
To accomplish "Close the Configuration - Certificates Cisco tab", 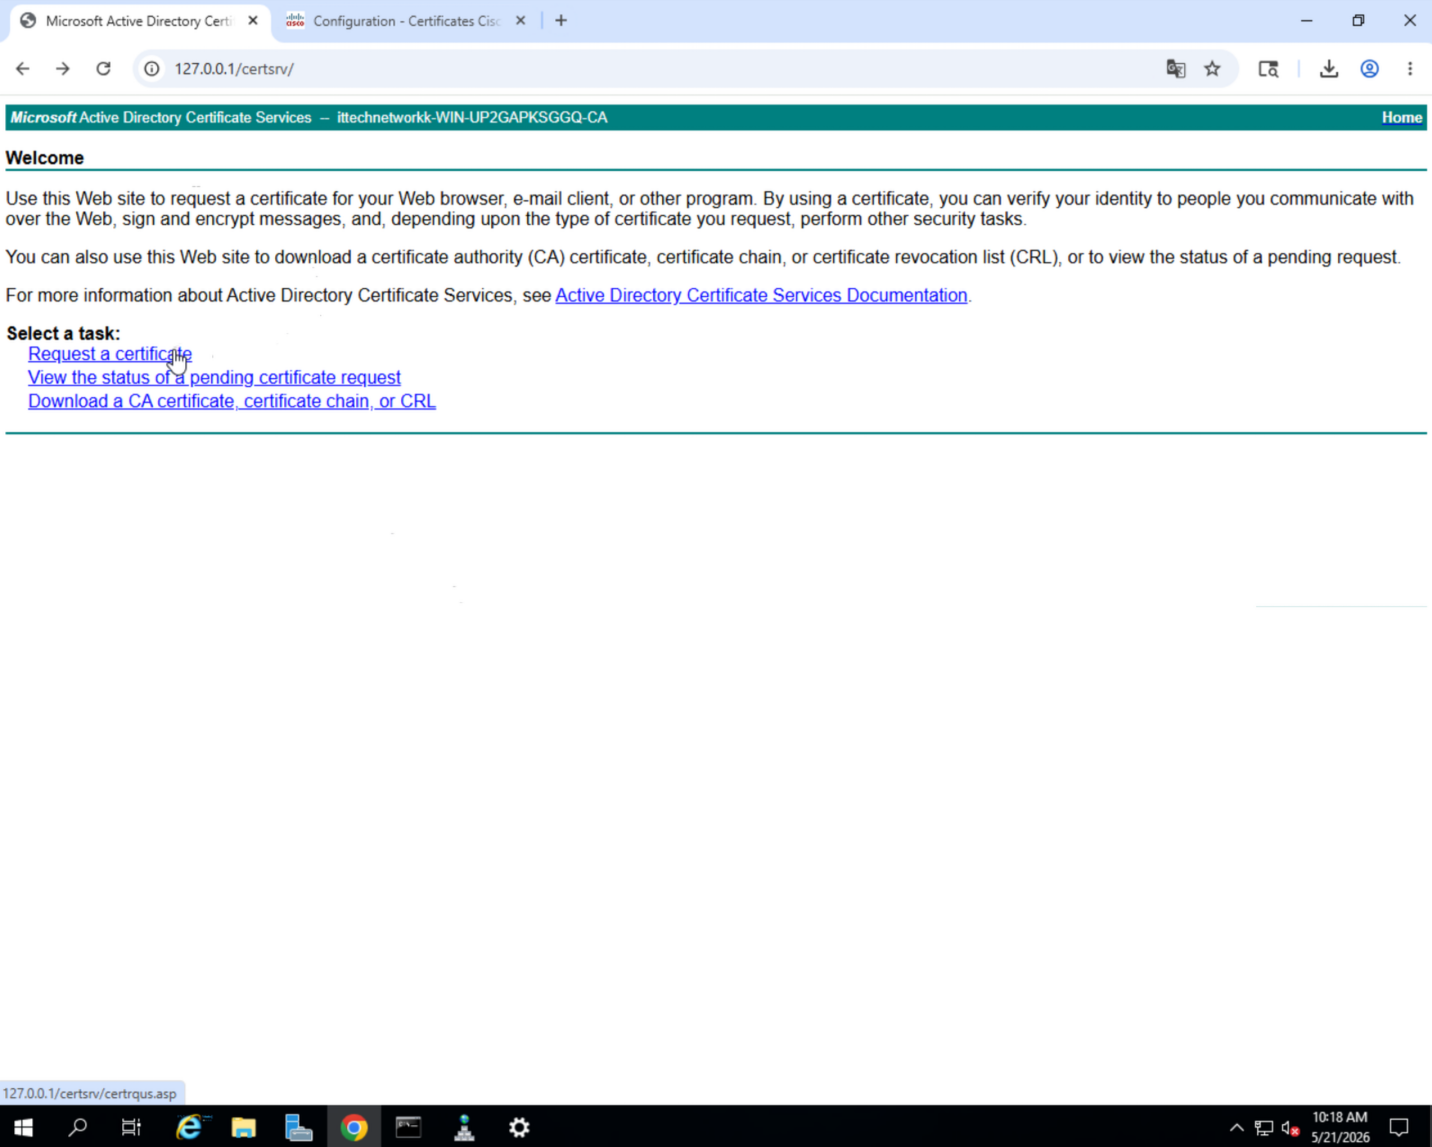I will [520, 21].
